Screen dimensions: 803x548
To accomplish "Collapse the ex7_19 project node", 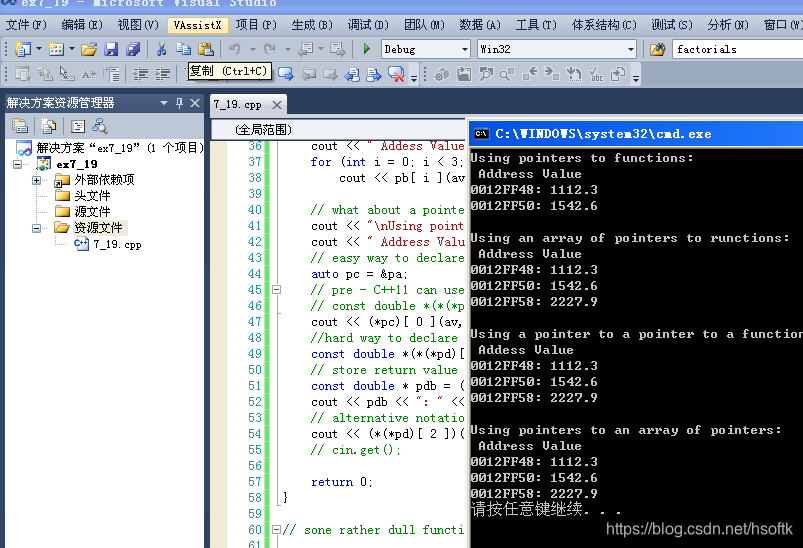I will pyautogui.click(x=17, y=164).
